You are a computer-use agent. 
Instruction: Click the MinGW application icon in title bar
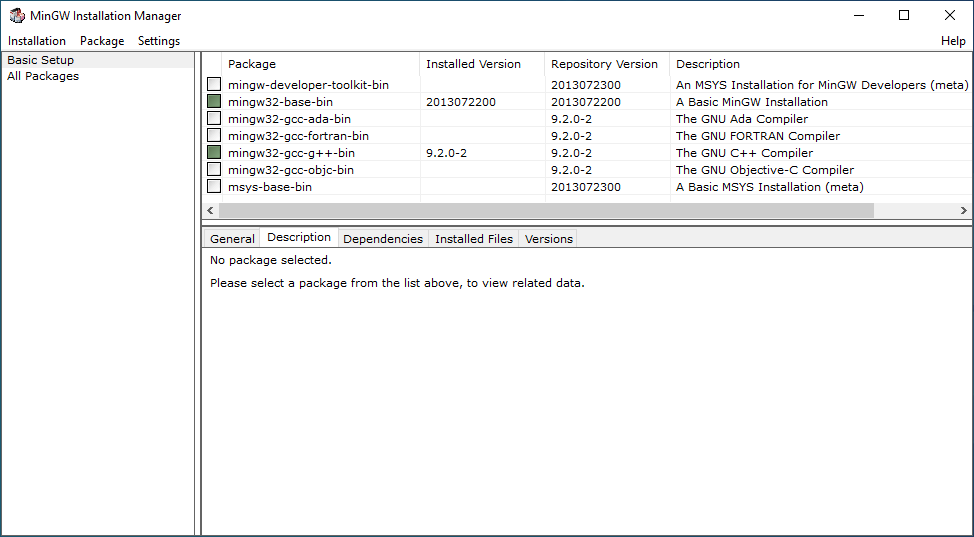point(17,16)
